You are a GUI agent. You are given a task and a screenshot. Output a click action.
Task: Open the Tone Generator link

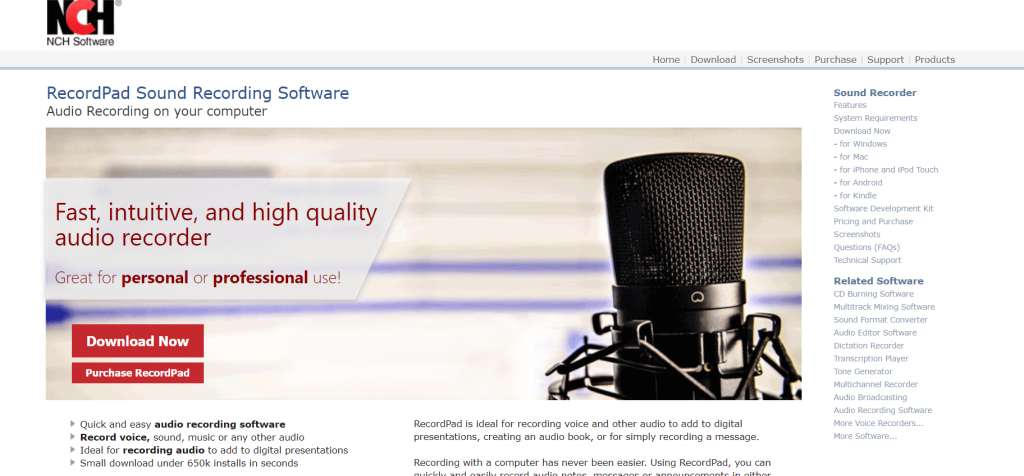tap(863, 372)
